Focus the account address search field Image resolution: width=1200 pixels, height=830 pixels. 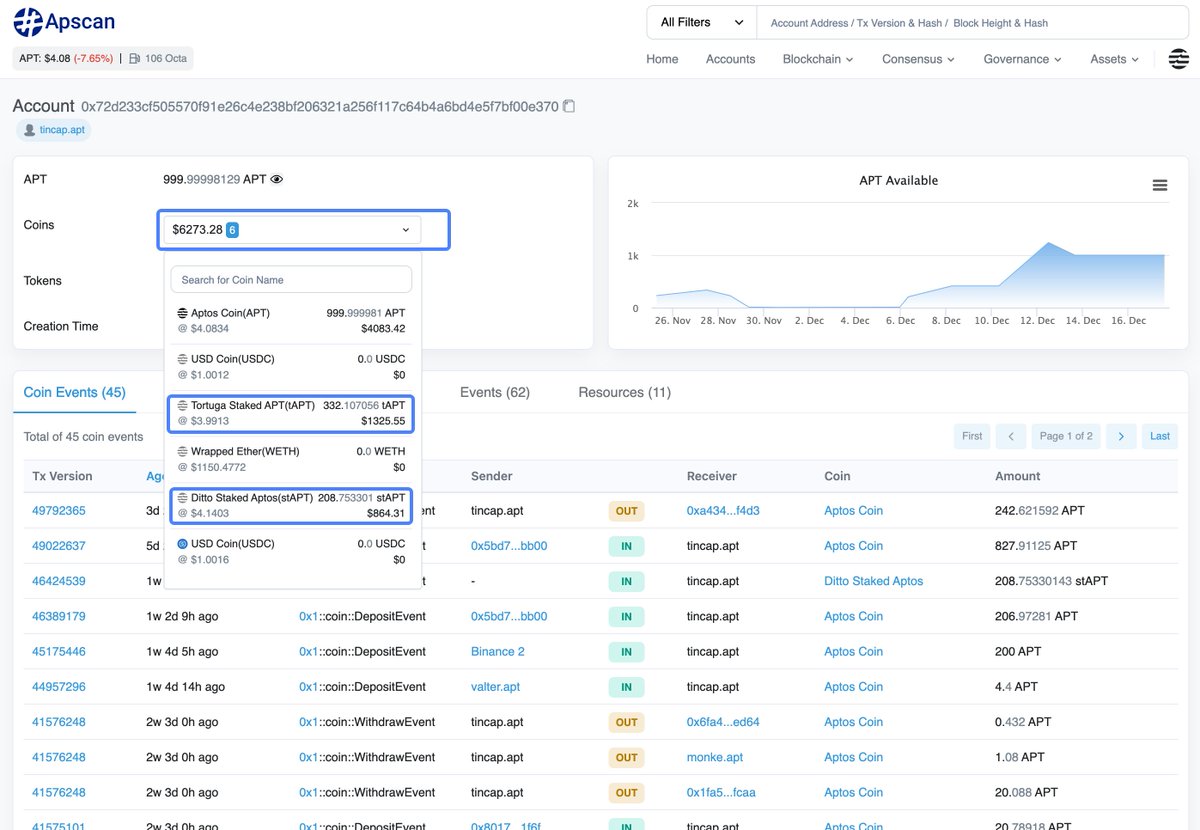click(x=970, y=22)
